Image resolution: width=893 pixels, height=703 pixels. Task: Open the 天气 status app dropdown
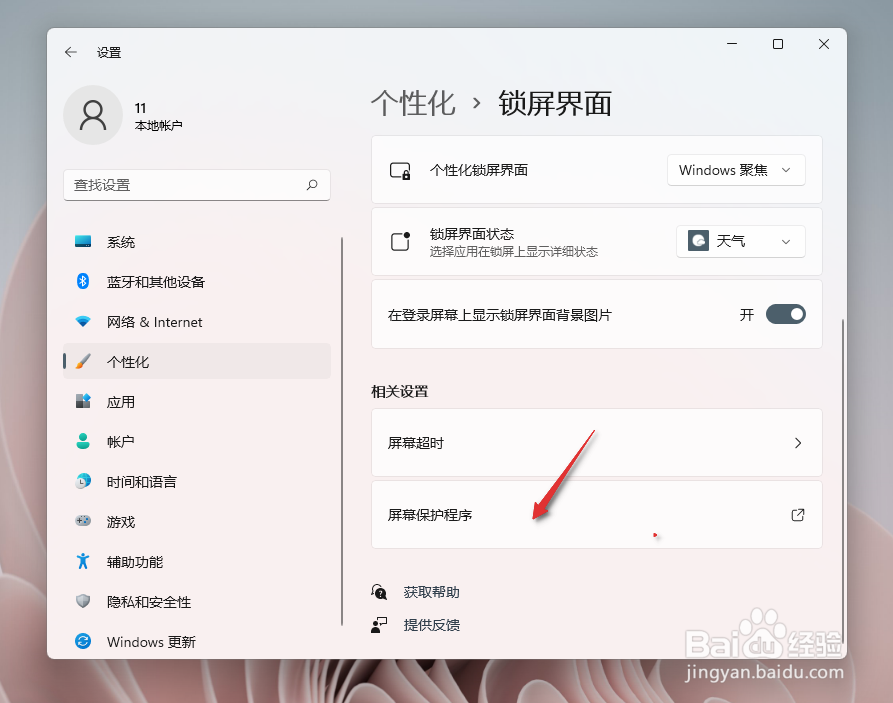coord(740,241)
